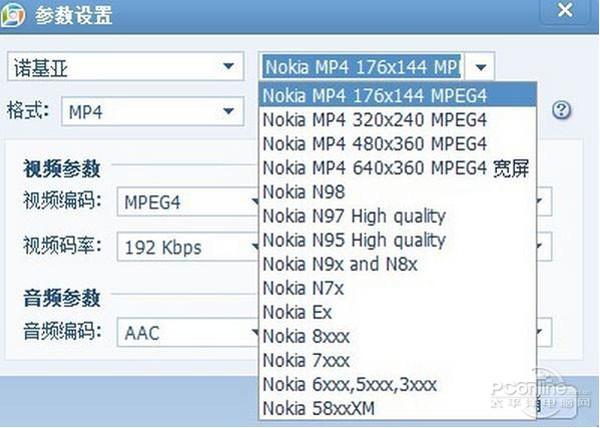Collapse the Nokia preset dropdown arrow
This screenshot has width=600, height=428.
point(481,67)
